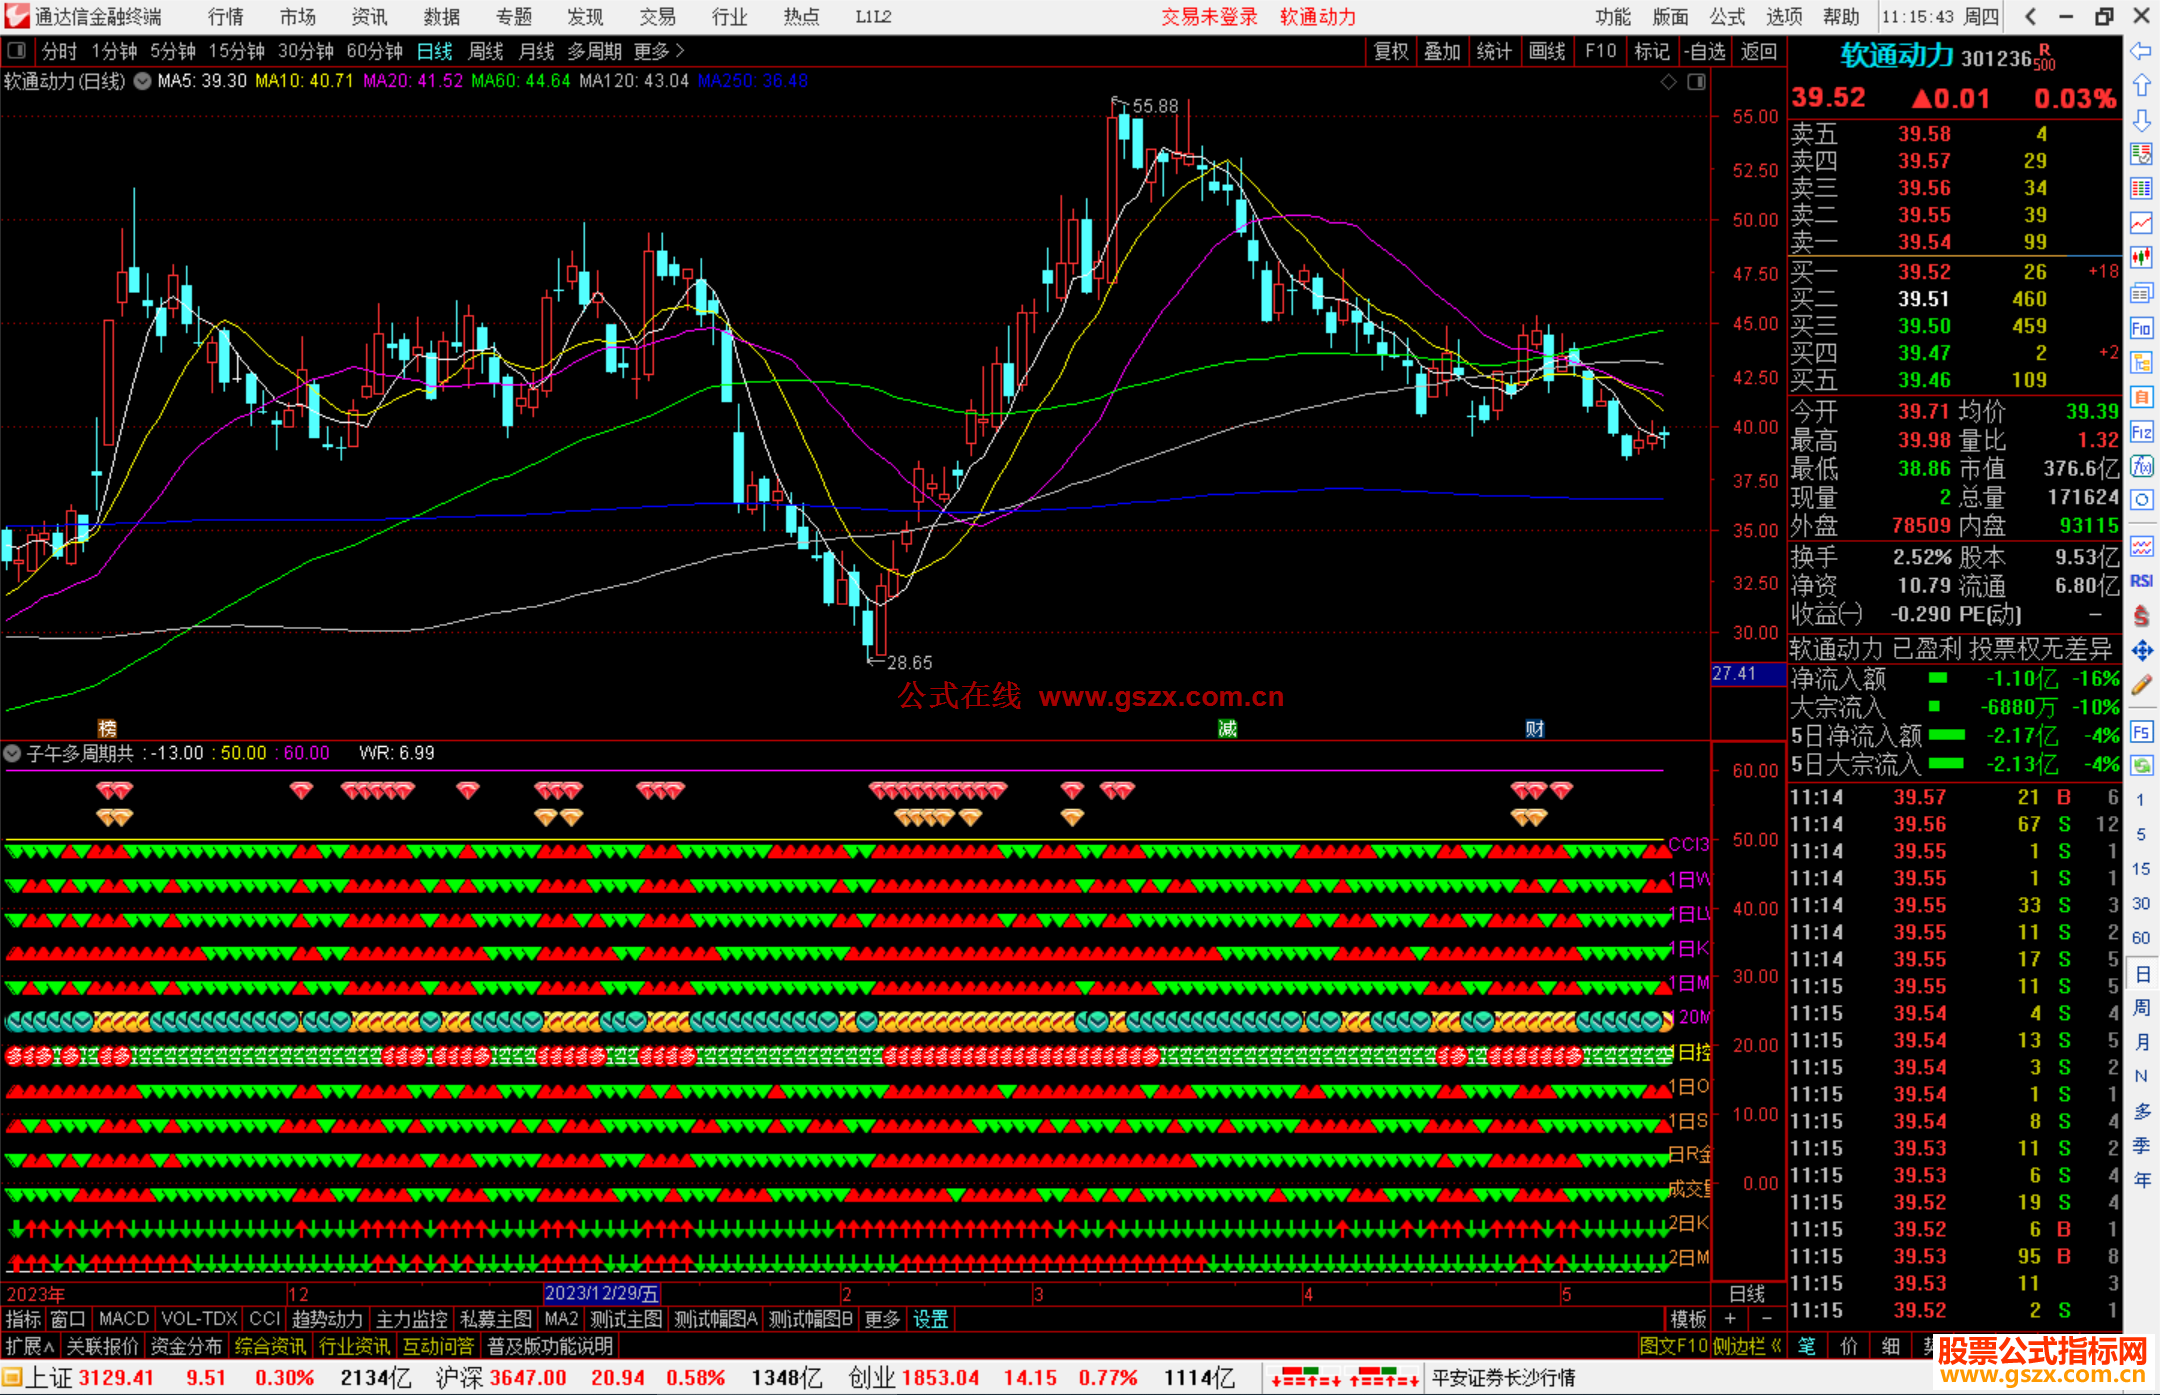Click the MACD indicator button
2160x1395 pixels.
coord(124,1319)
